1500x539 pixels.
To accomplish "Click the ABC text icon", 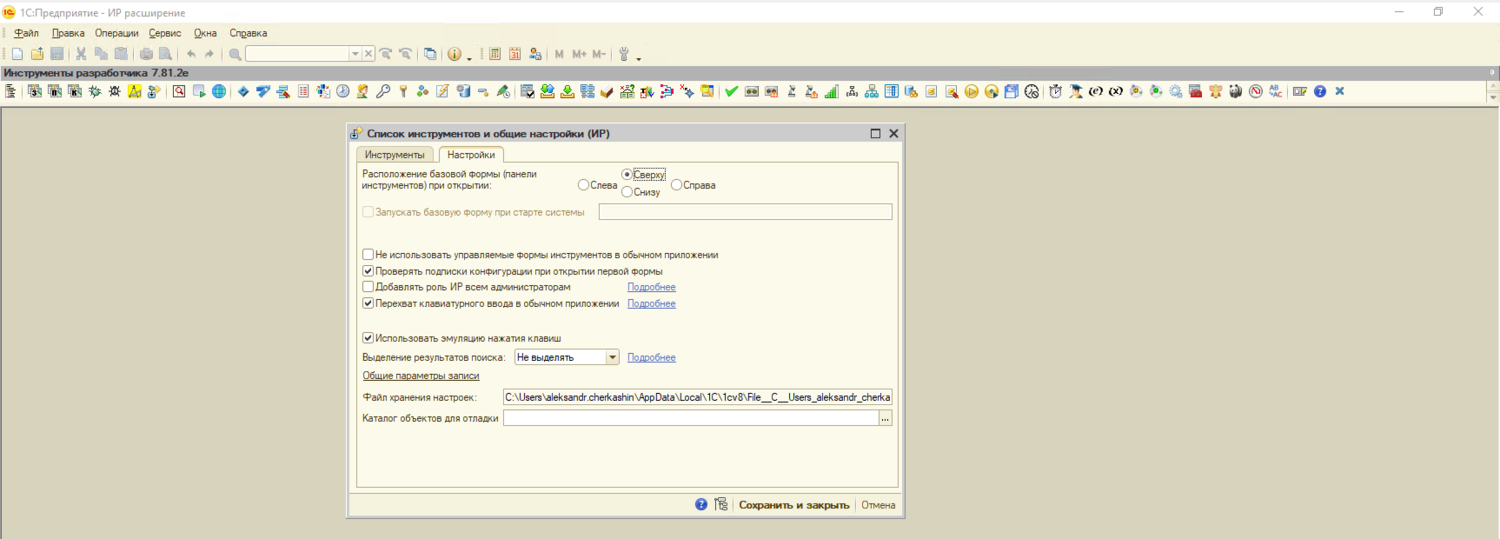I will tap(1275, 91).
